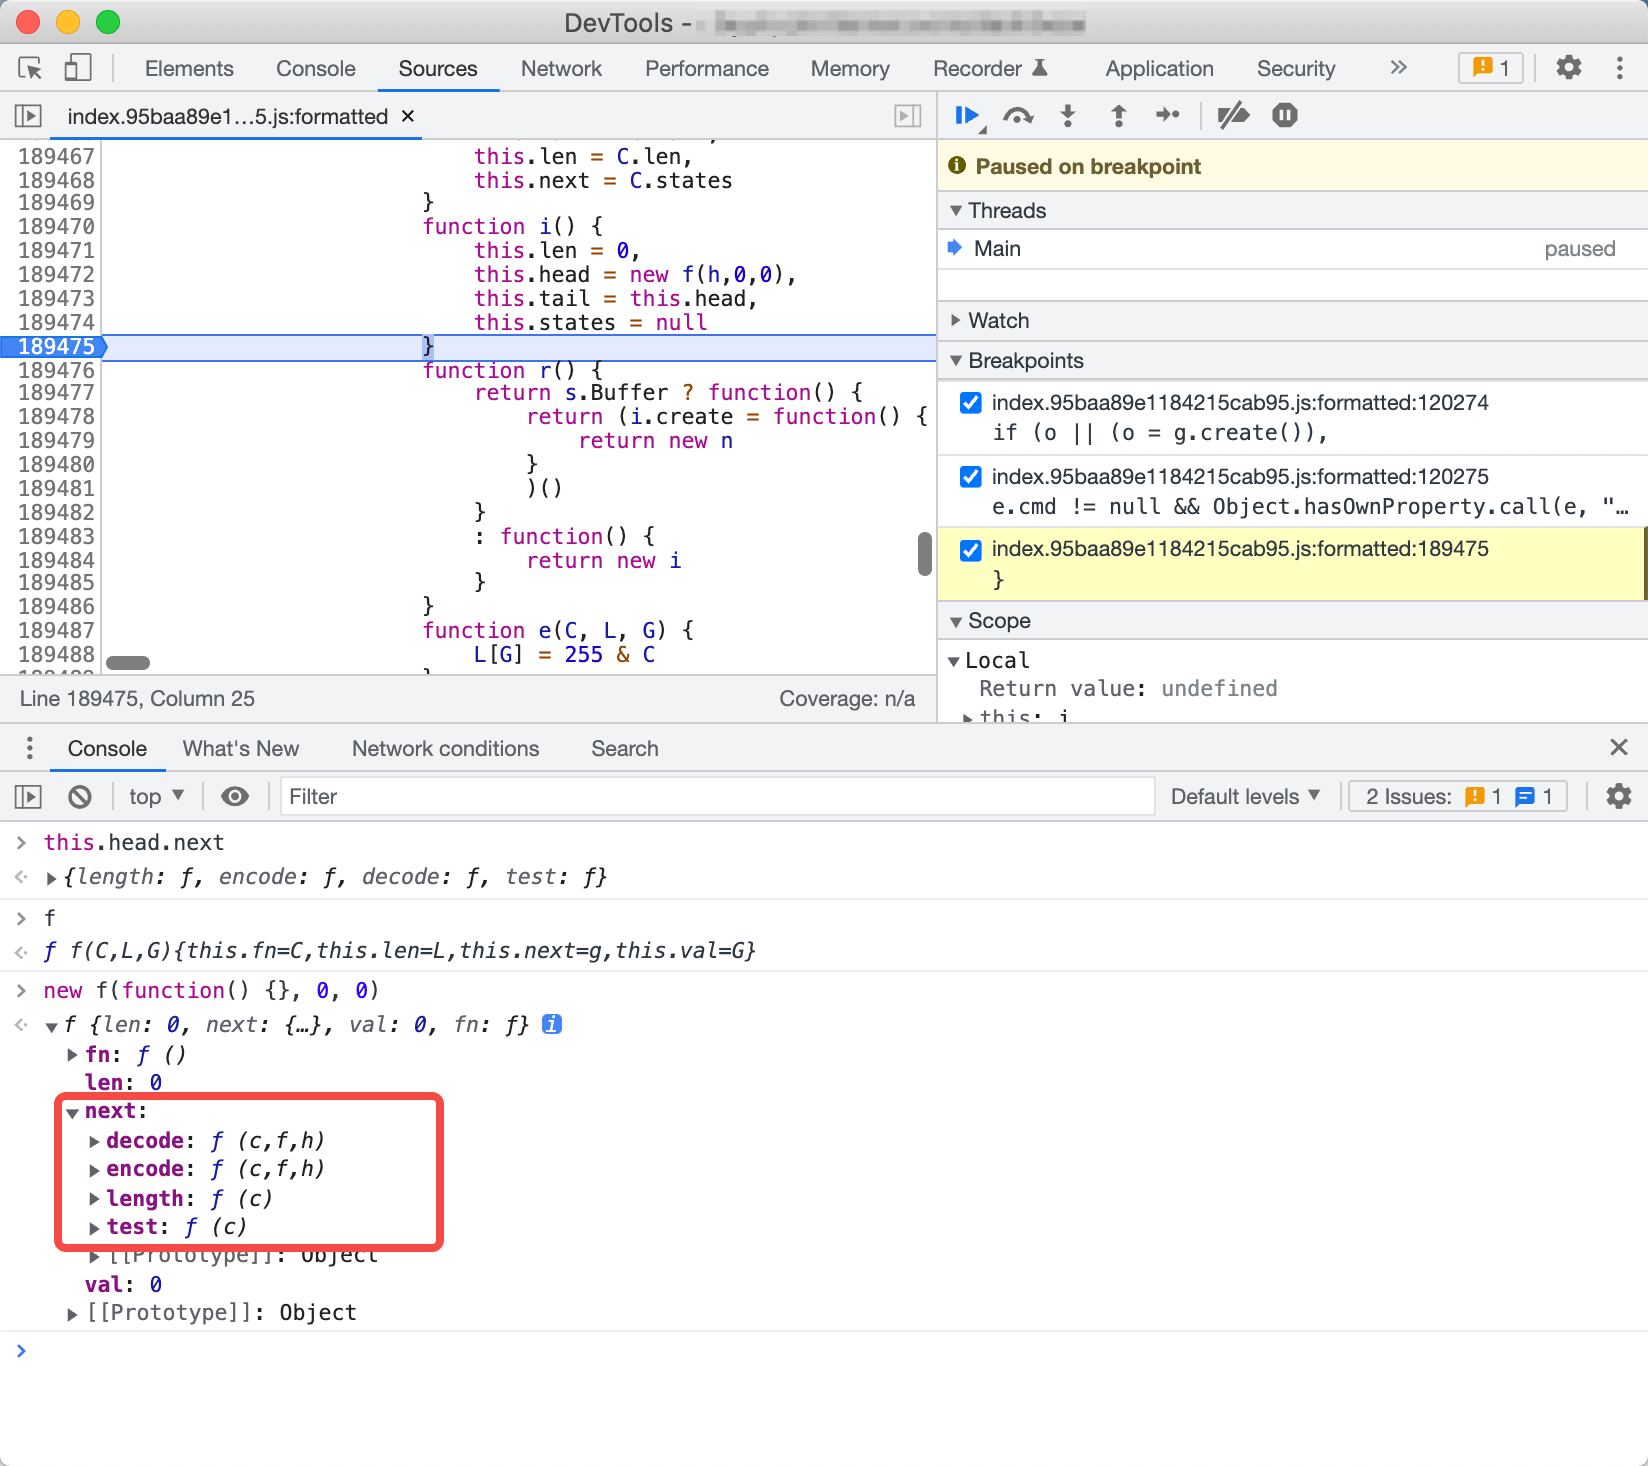Toggle the Sources navigator sidebar

pyautogui.click(x=28, y=116)
